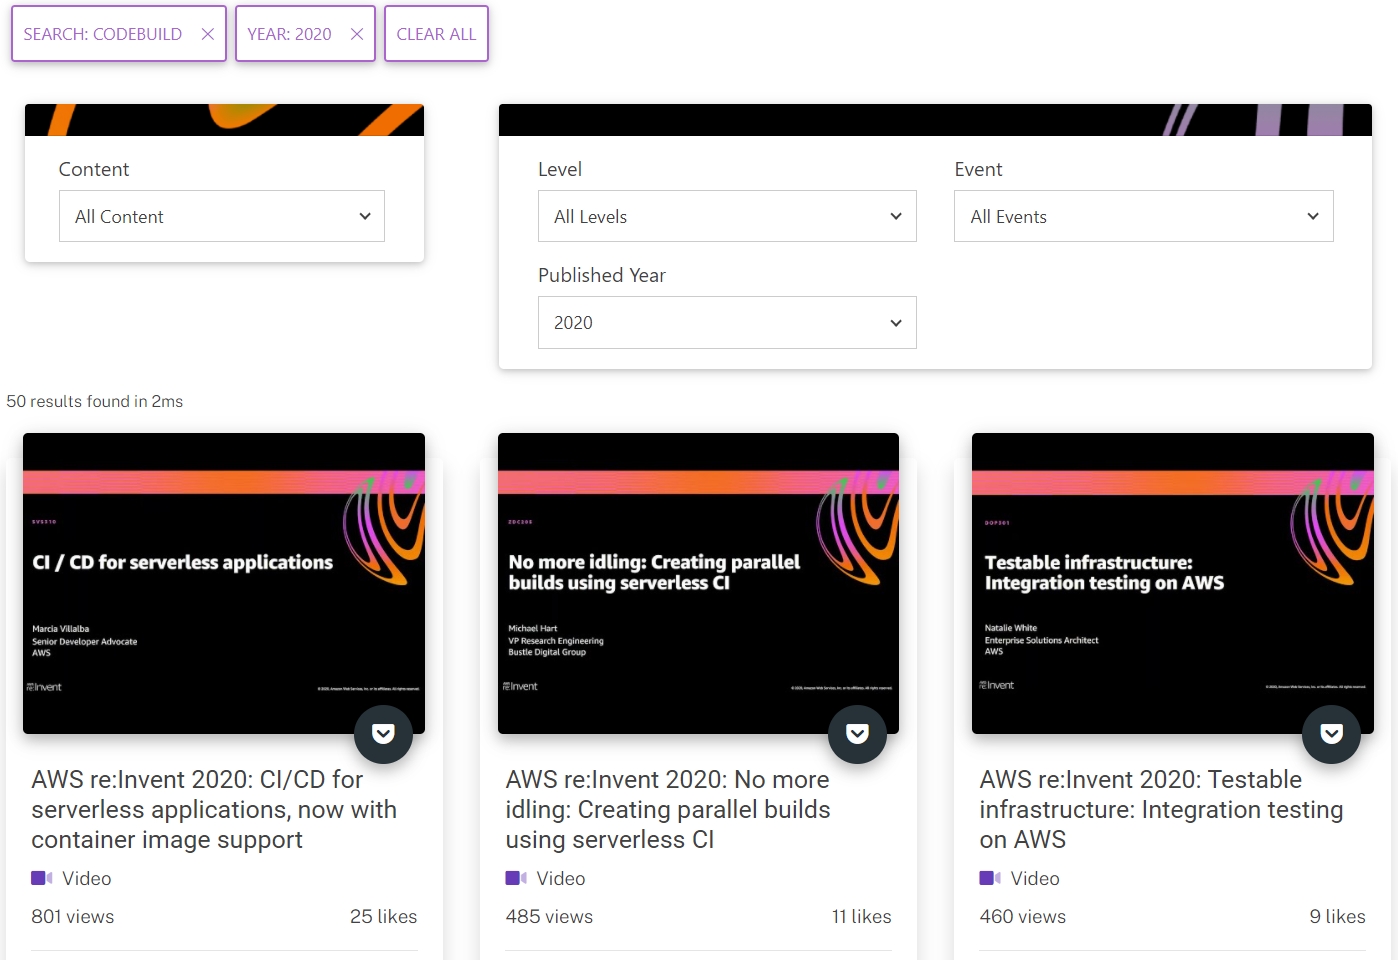Click the YEAR: 2020 chip label
This screenshot has height=960, width=1398.
point(289,34)
